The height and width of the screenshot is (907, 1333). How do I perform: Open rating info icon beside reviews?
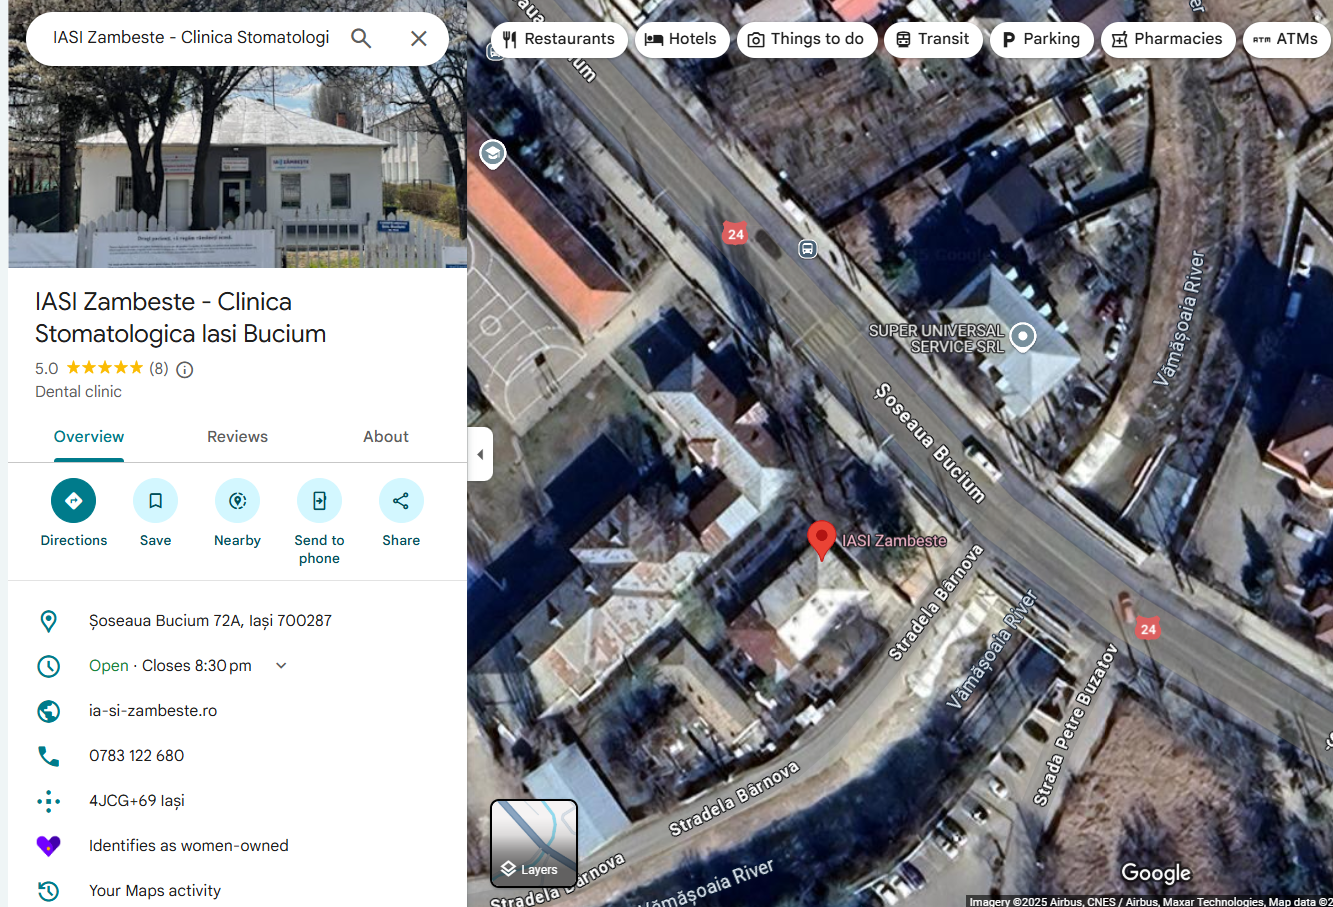(185, 369)
